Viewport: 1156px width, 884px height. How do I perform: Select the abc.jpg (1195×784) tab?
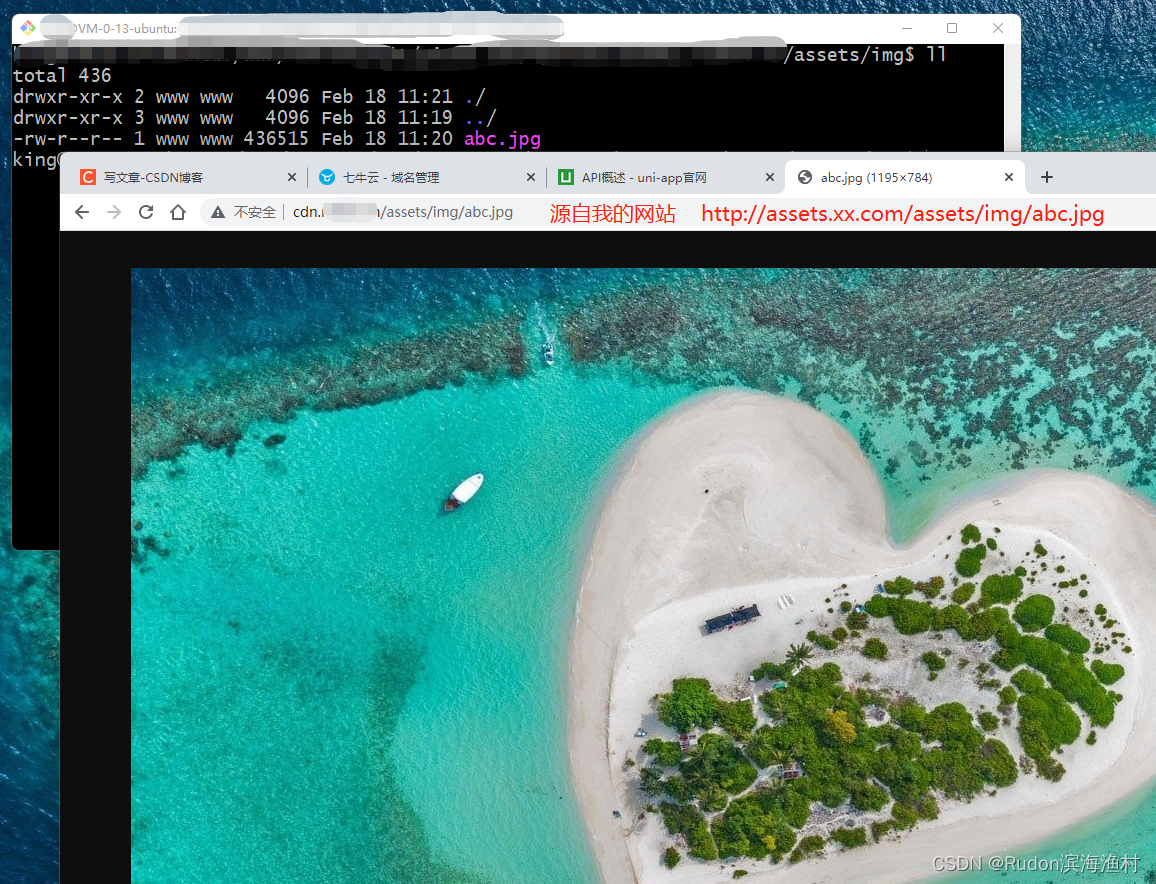(904, 177)
